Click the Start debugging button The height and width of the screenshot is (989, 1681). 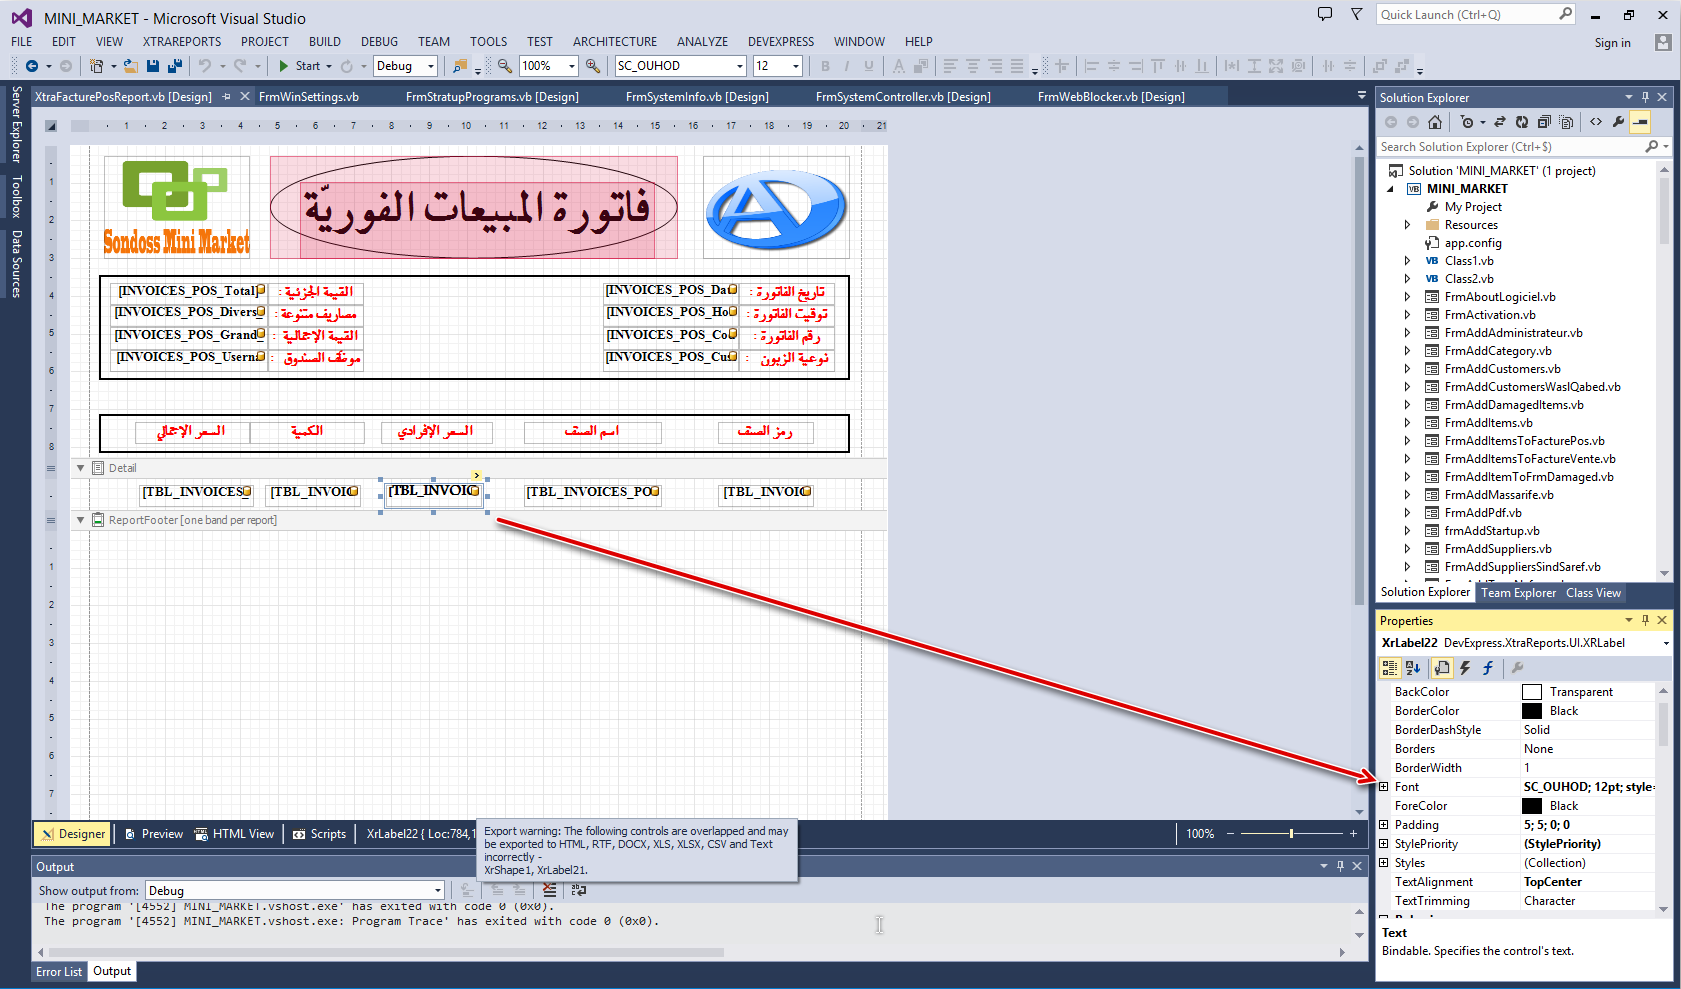[x=299, y=66]
